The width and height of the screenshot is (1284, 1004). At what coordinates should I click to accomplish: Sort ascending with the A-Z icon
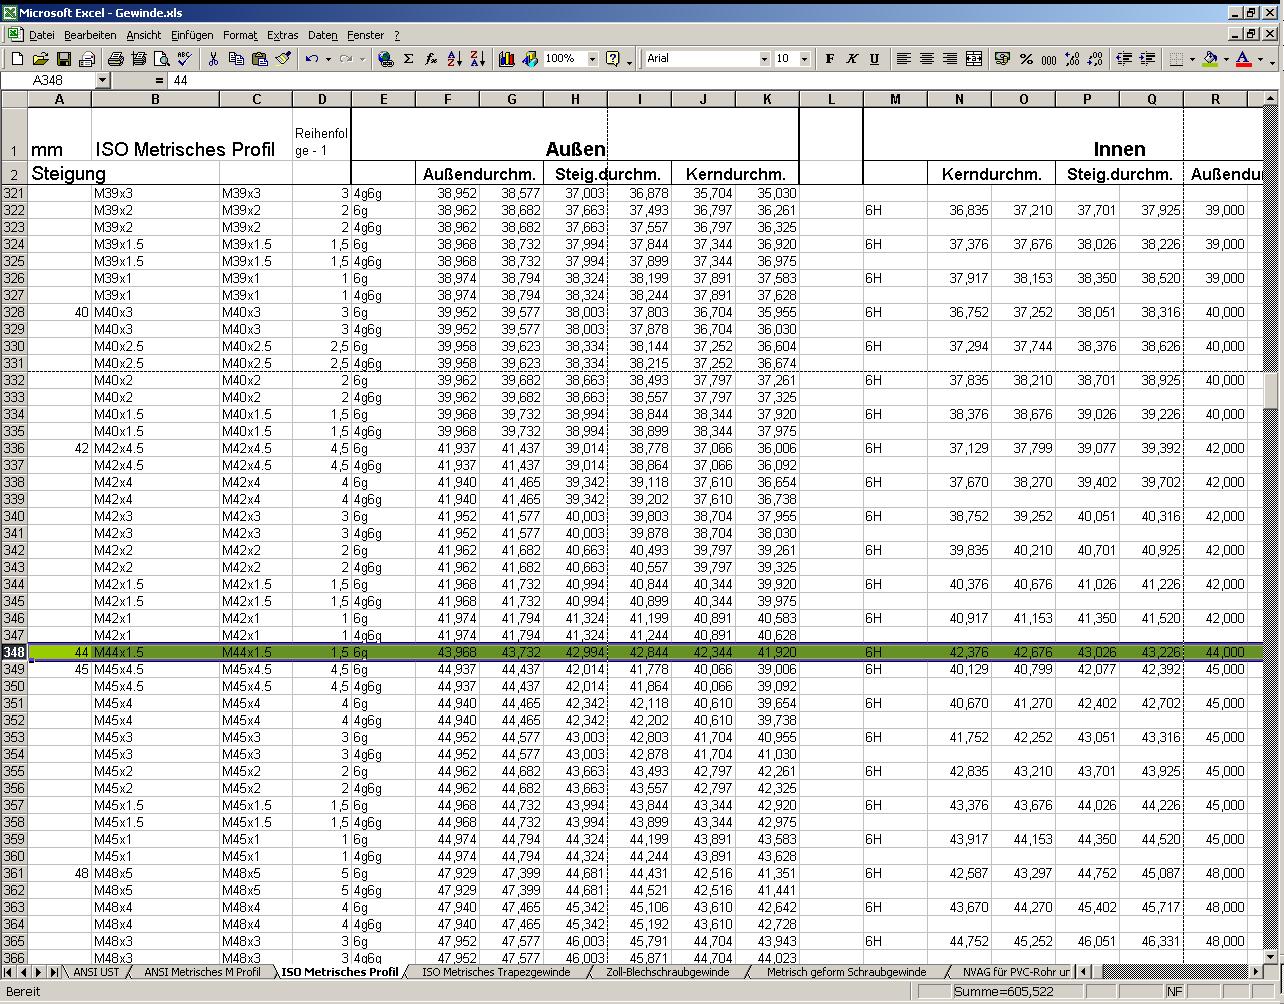pyautogui.click(x=454, y=59)
